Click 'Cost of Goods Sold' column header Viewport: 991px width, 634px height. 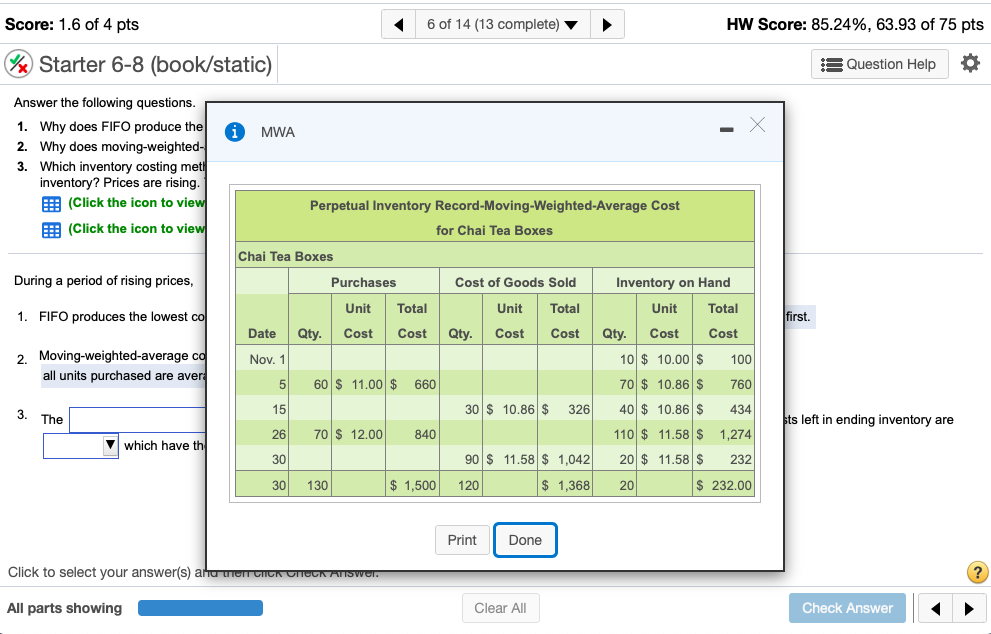pyautogui.click(x=516, y=283)
